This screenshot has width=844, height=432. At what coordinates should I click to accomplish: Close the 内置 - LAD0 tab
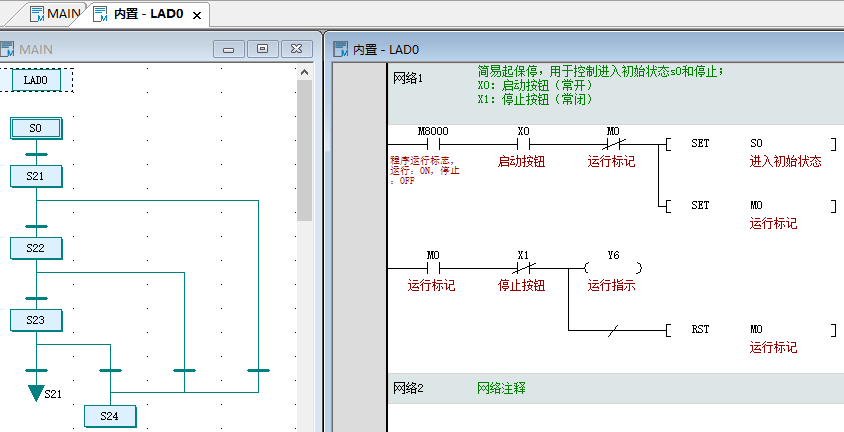click(x=197, y=16)
